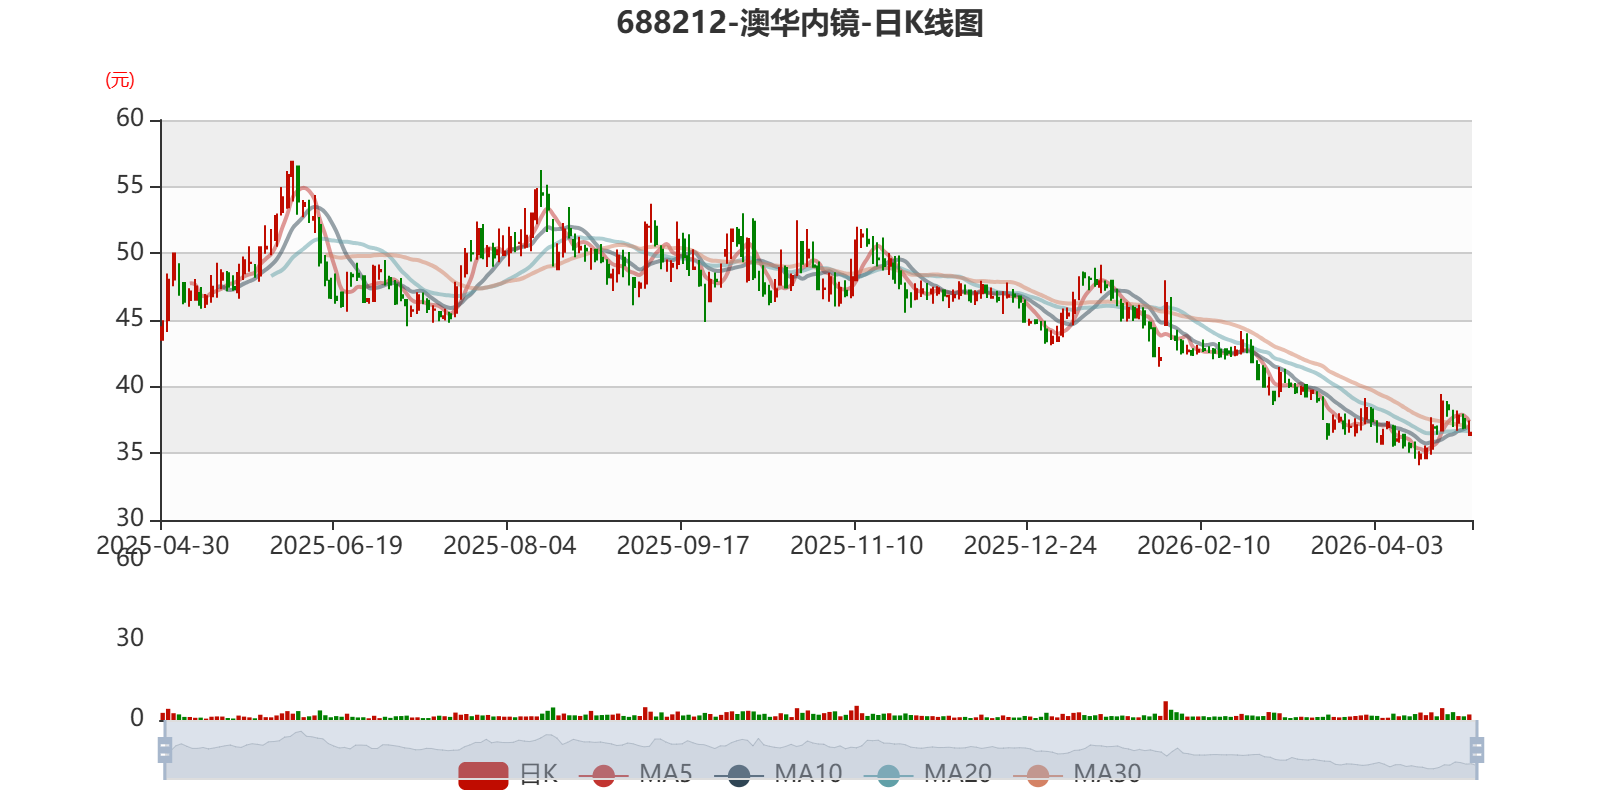The height and width of the screenshot is (800, 1600).
Task: Click the x-axis date label 2025-11-10
Action: click(857, 546)
